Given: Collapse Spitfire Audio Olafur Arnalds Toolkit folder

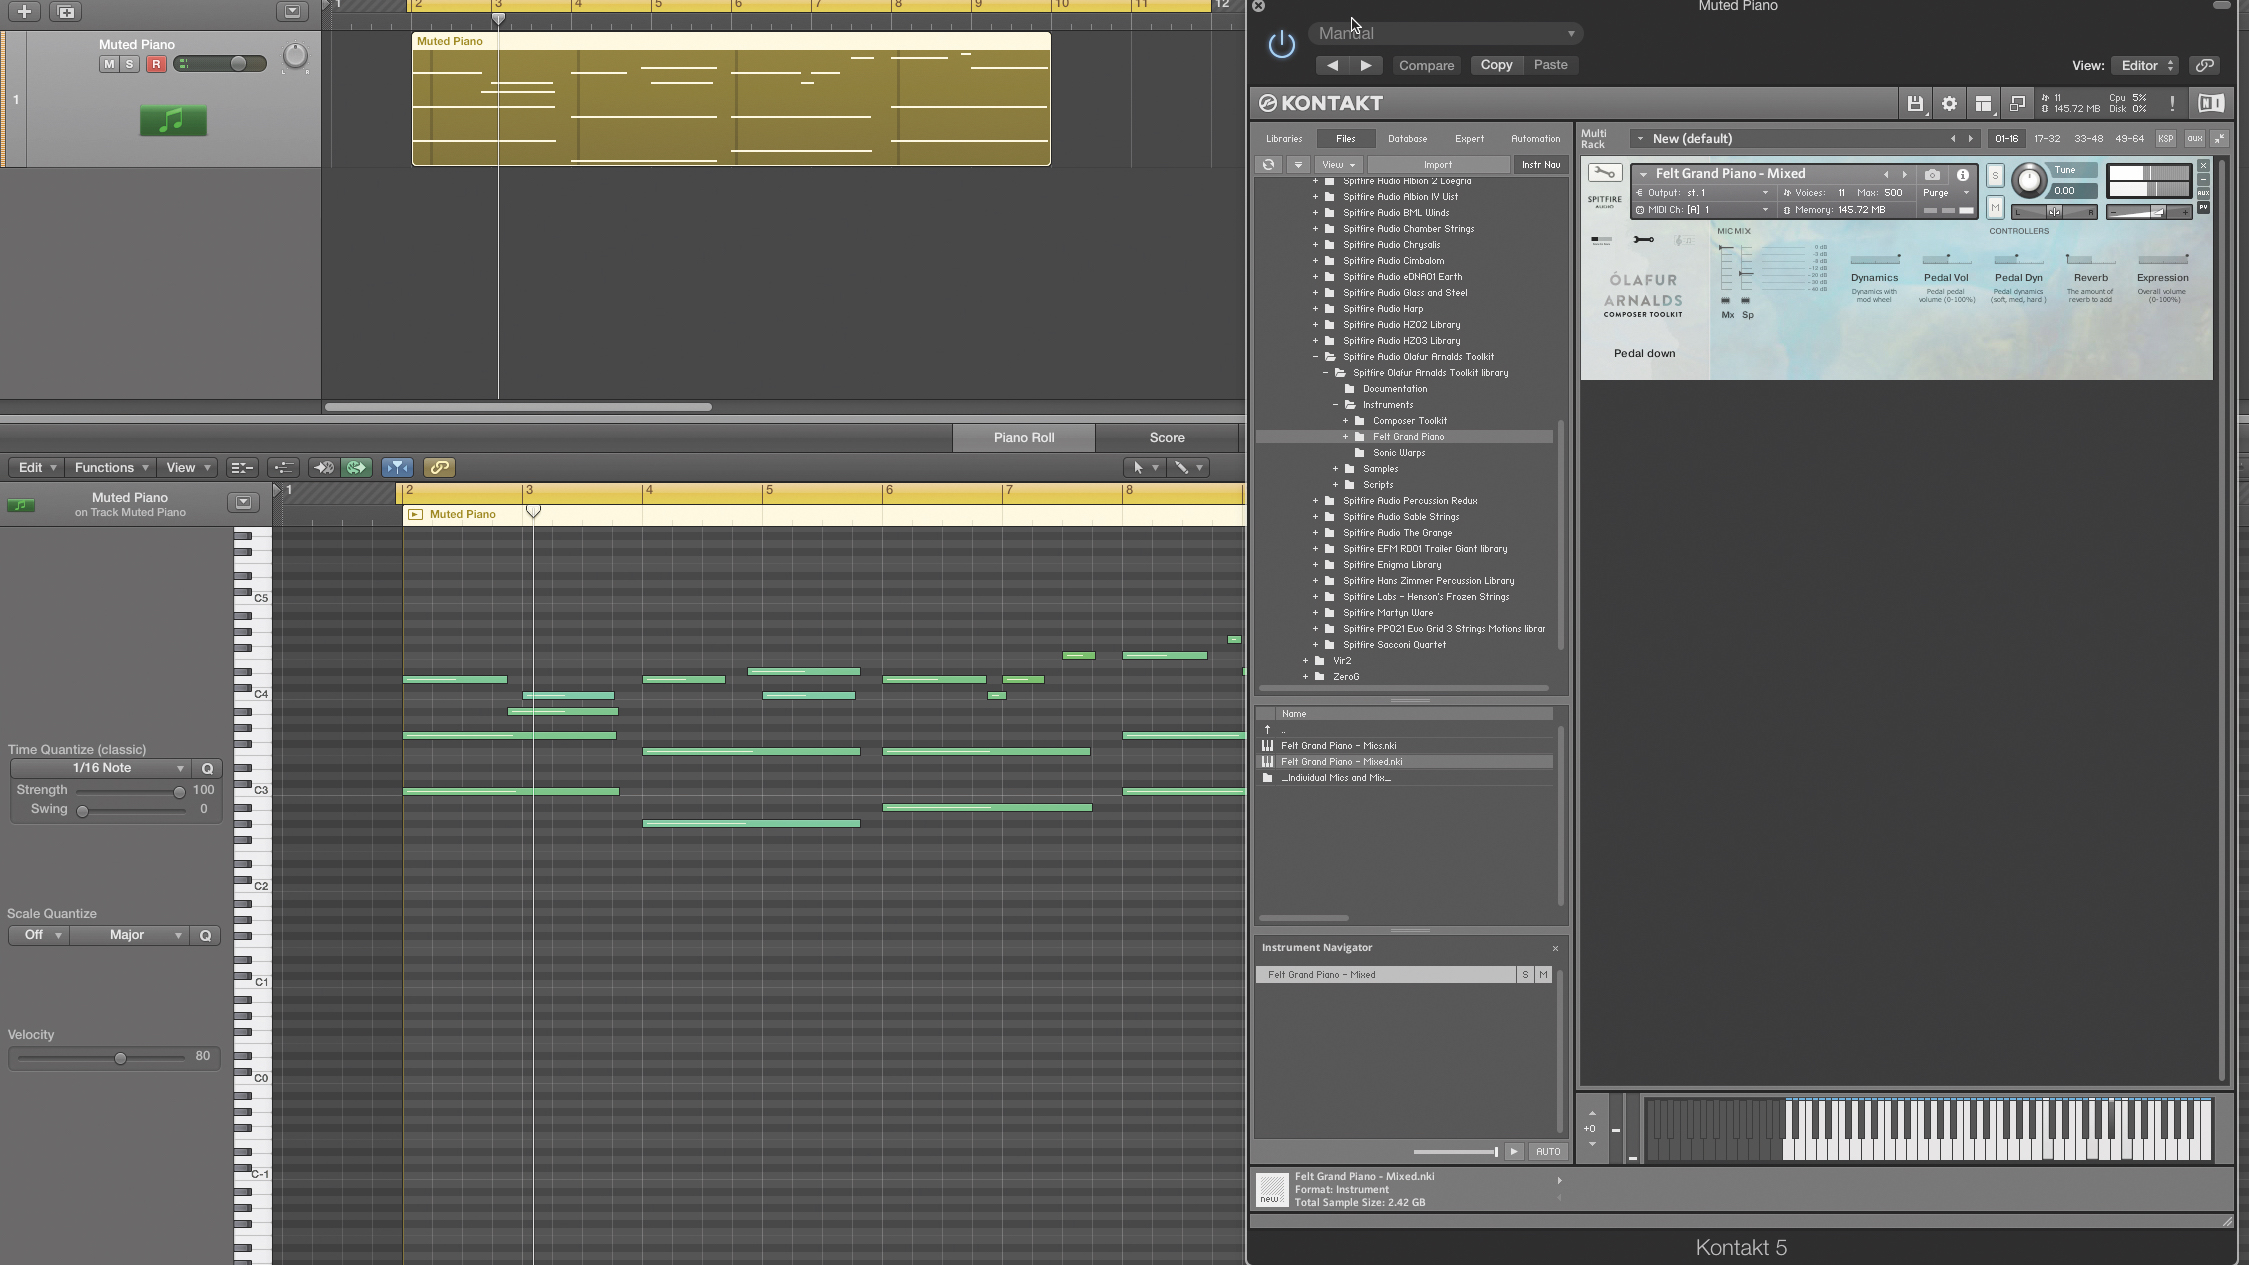Looking at the screenshot, I should [x=1316, y=357].
